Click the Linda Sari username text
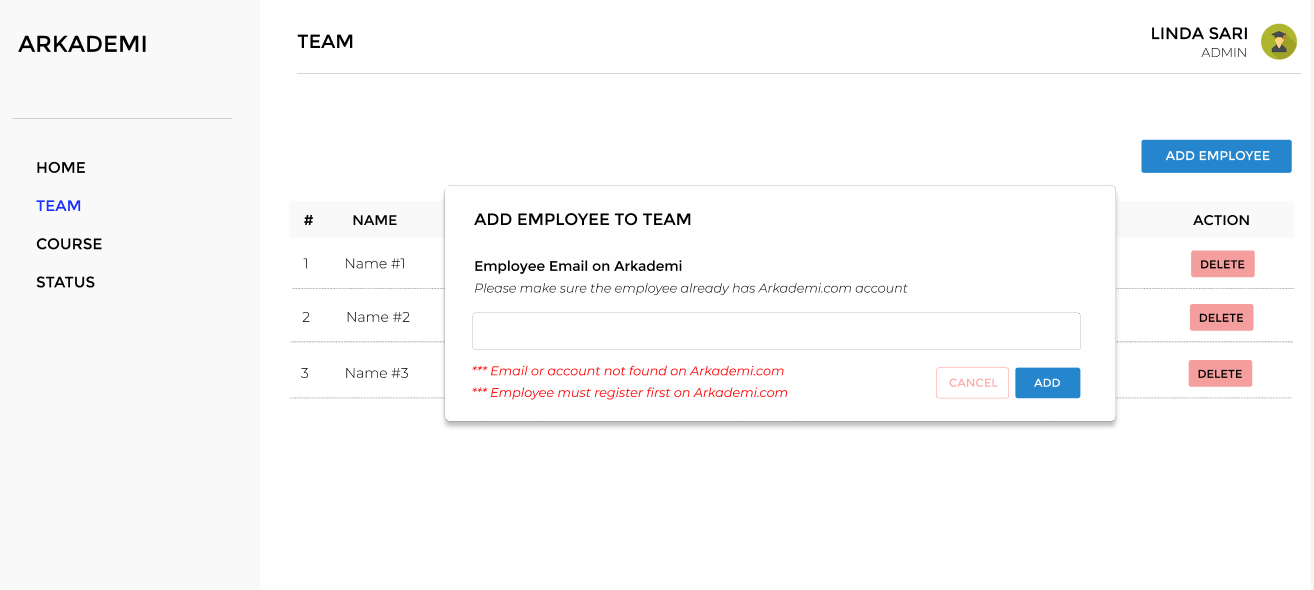This screenshot has height=590, width=1314. (x=1199, y=34)
